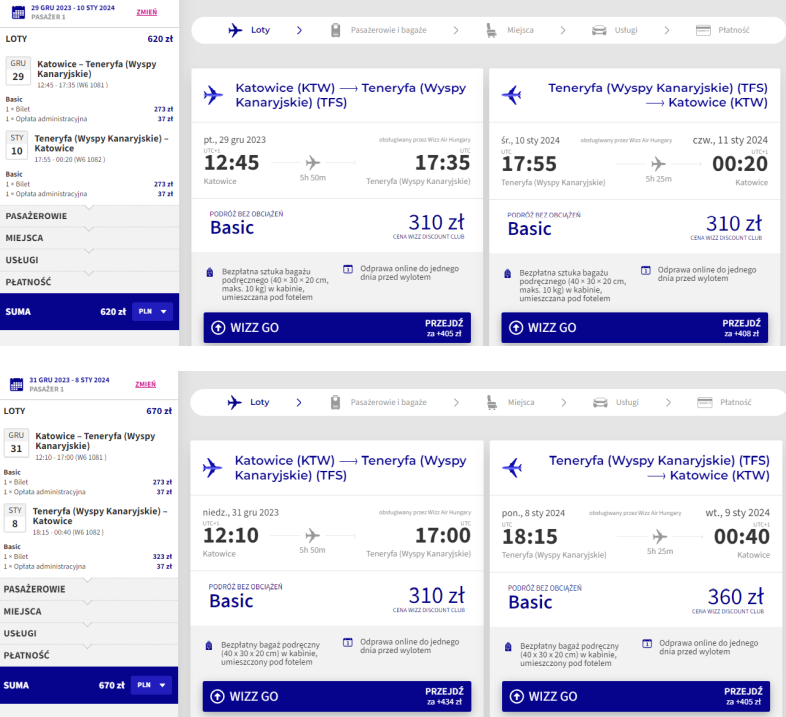This screenshot has width=786, height=717.
Task: Upgrade to WIZZ GO for +434 zł
Action: pyautogui.click(x=337, y=696)
